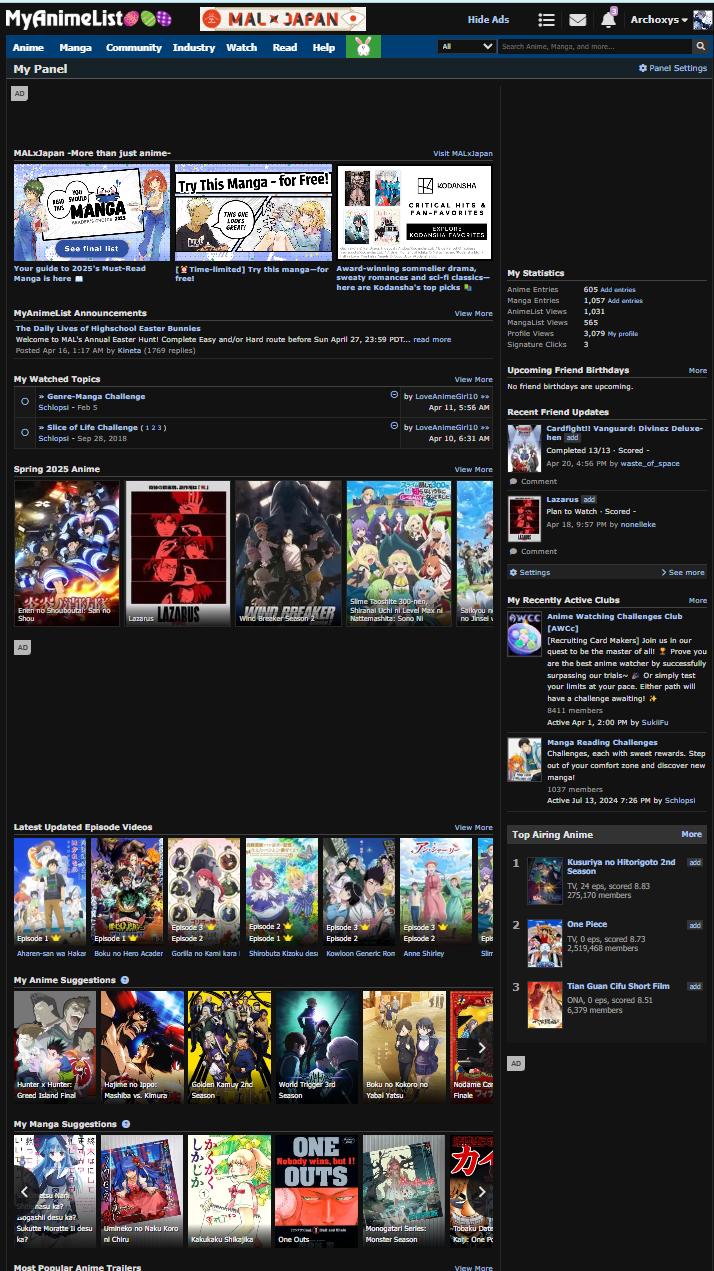Open One Outs manga suggestion cover

[x=316, y=1191]
